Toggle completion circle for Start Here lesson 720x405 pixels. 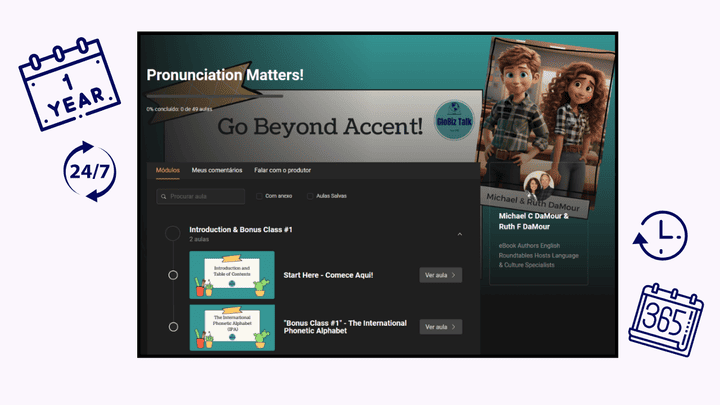click(x=173, y=275)
